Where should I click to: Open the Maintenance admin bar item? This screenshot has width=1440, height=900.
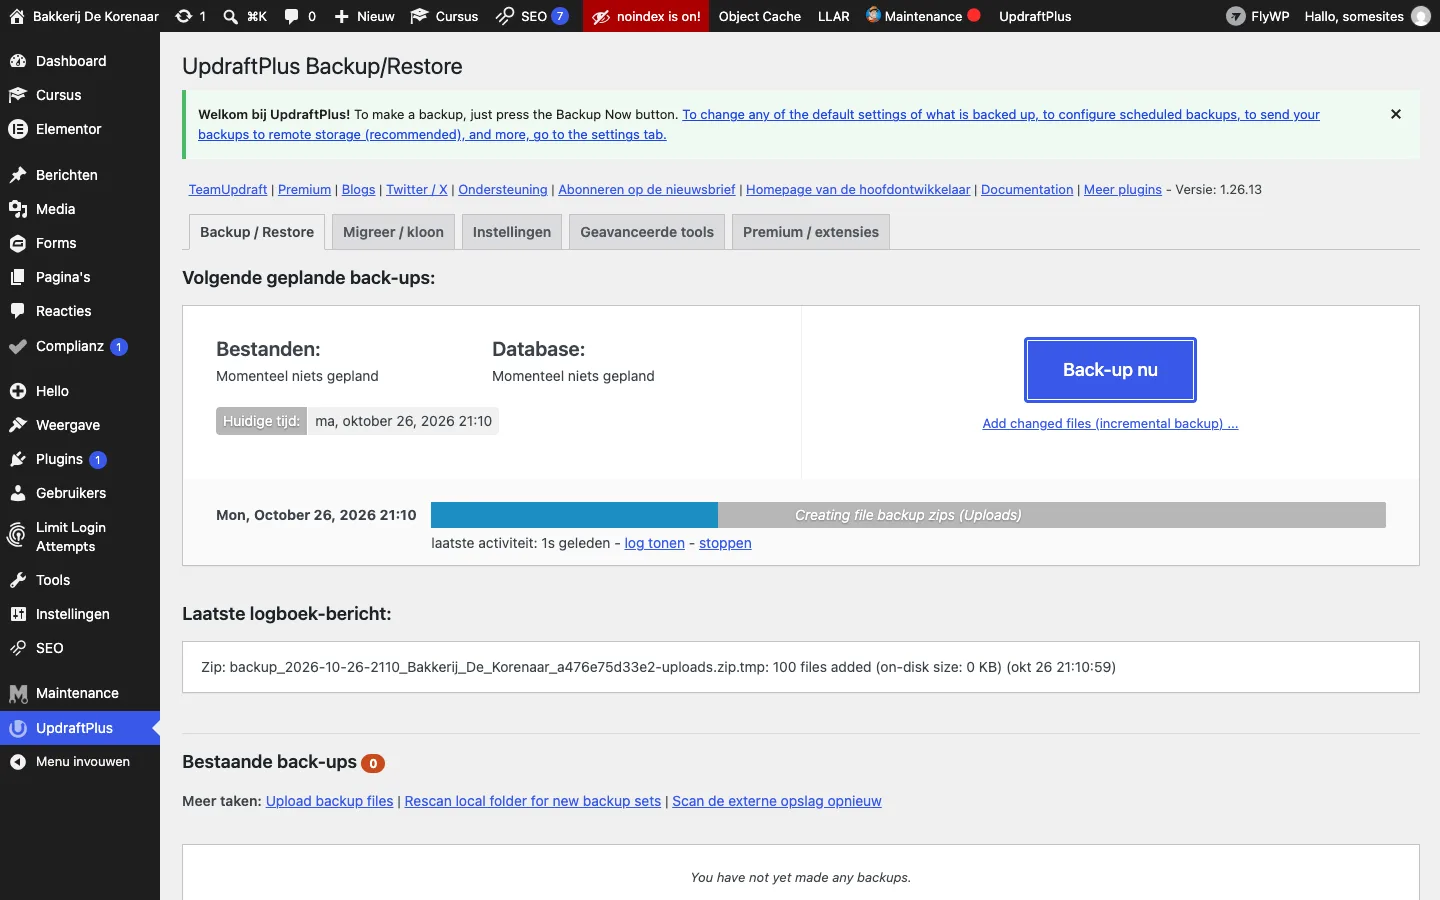[923, 16]
